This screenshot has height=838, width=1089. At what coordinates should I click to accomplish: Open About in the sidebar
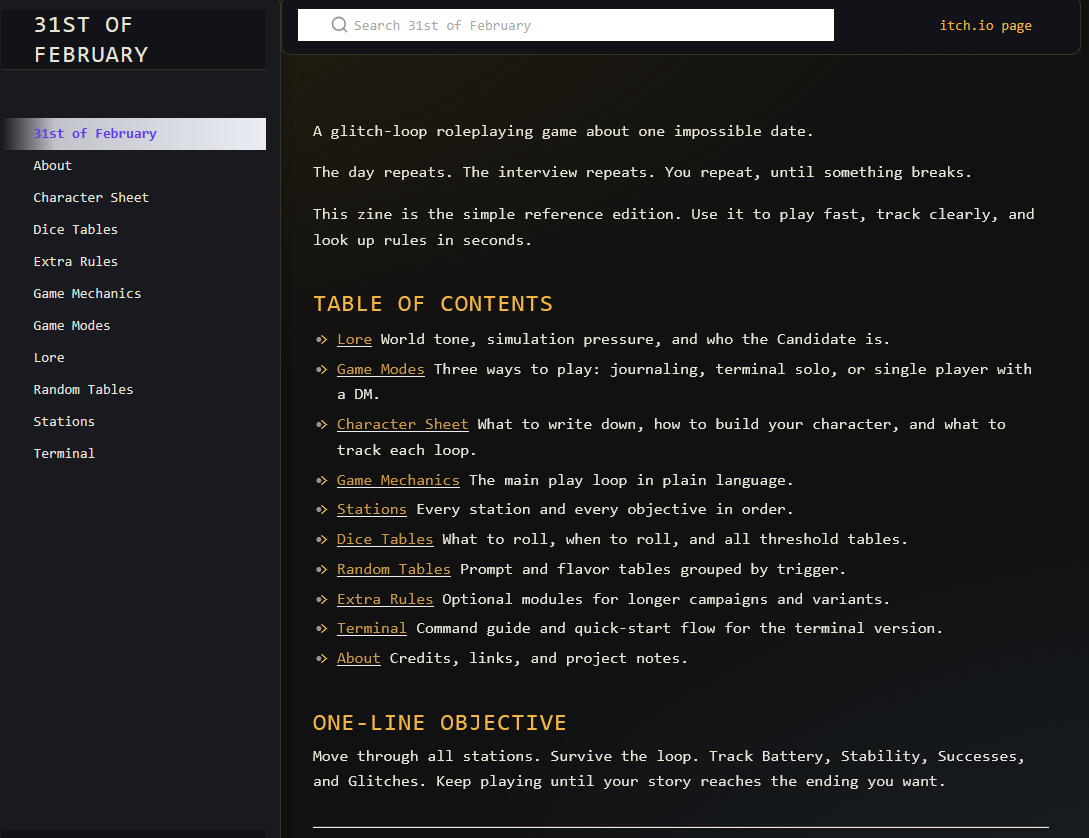point(52,165)
